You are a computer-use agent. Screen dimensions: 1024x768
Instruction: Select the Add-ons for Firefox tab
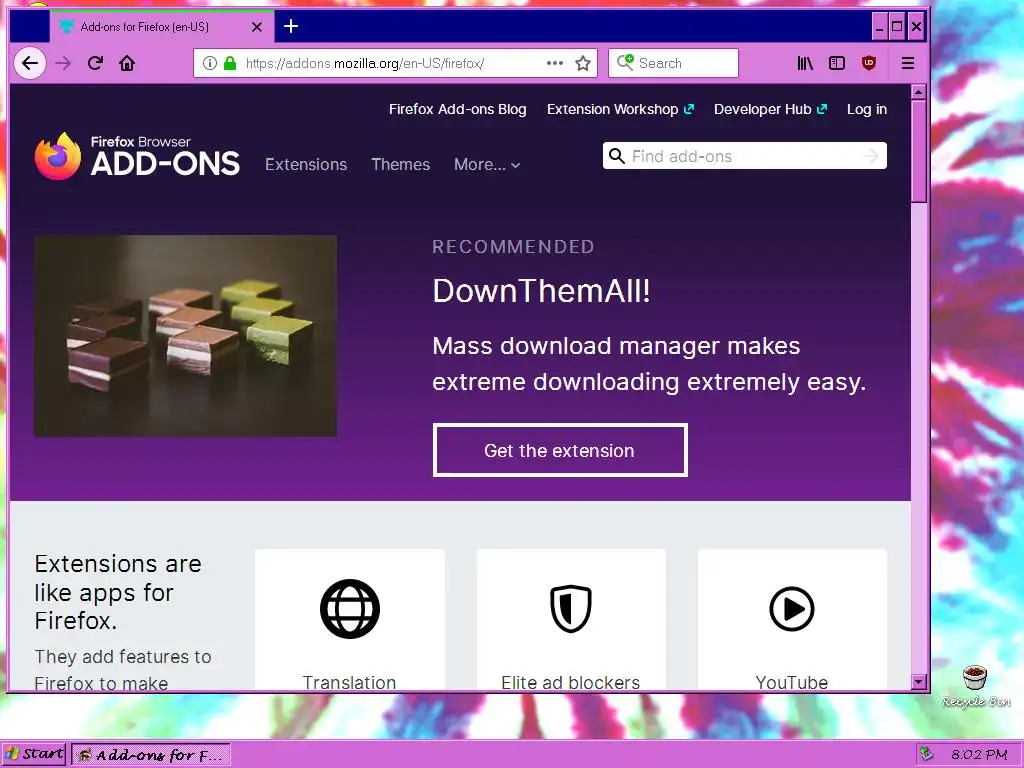(x=160, y=27)
